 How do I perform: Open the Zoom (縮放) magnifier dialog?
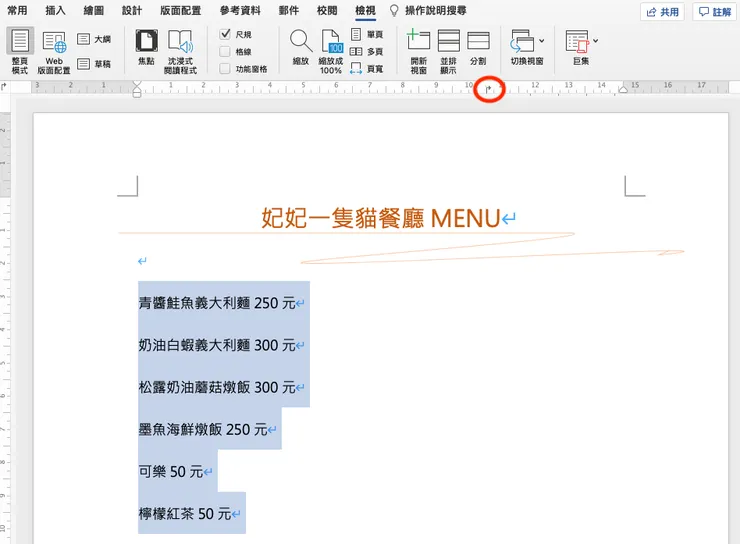point(301,47)
